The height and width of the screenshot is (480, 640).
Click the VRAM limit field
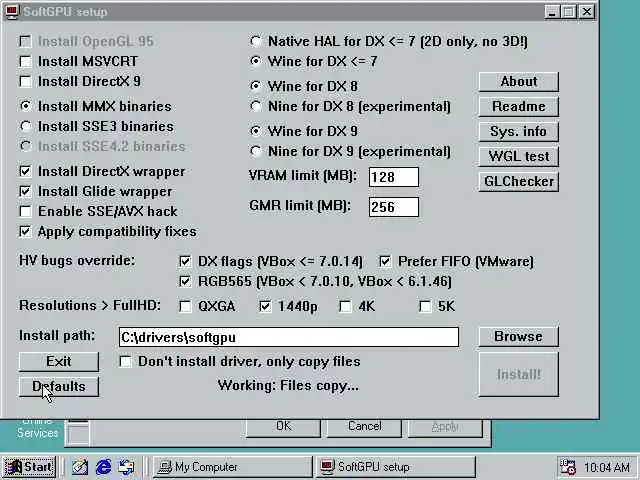pyautogui.click(x=394, y=177)
